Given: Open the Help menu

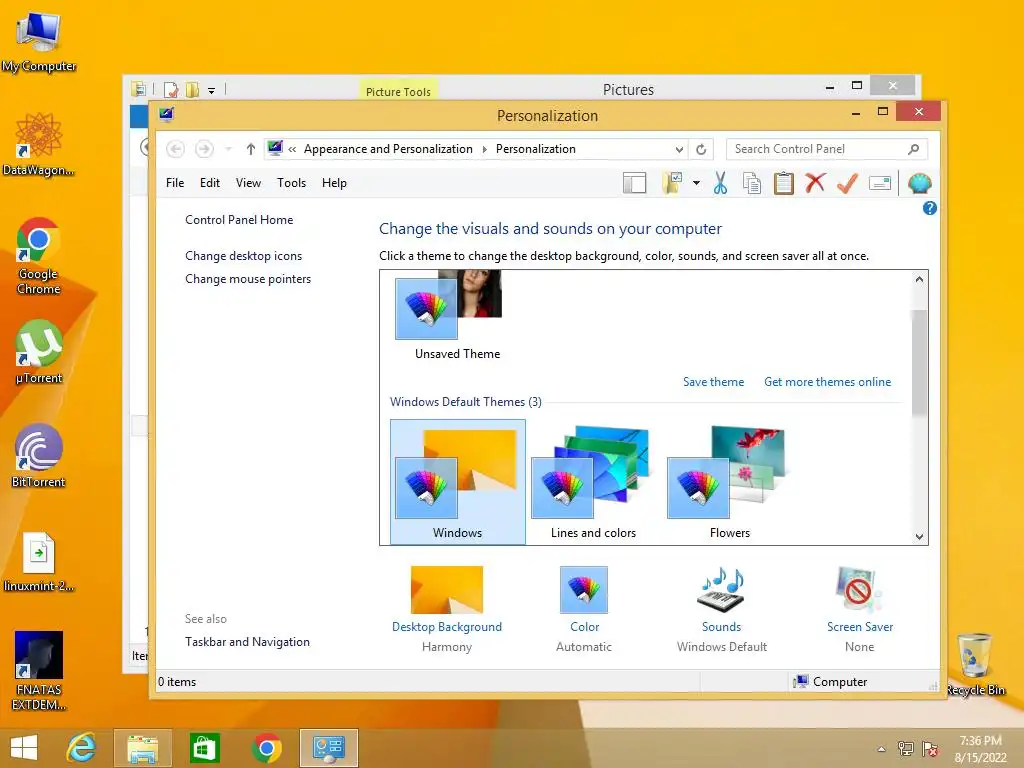Looking at the screenshot, I should pos(334,183).
